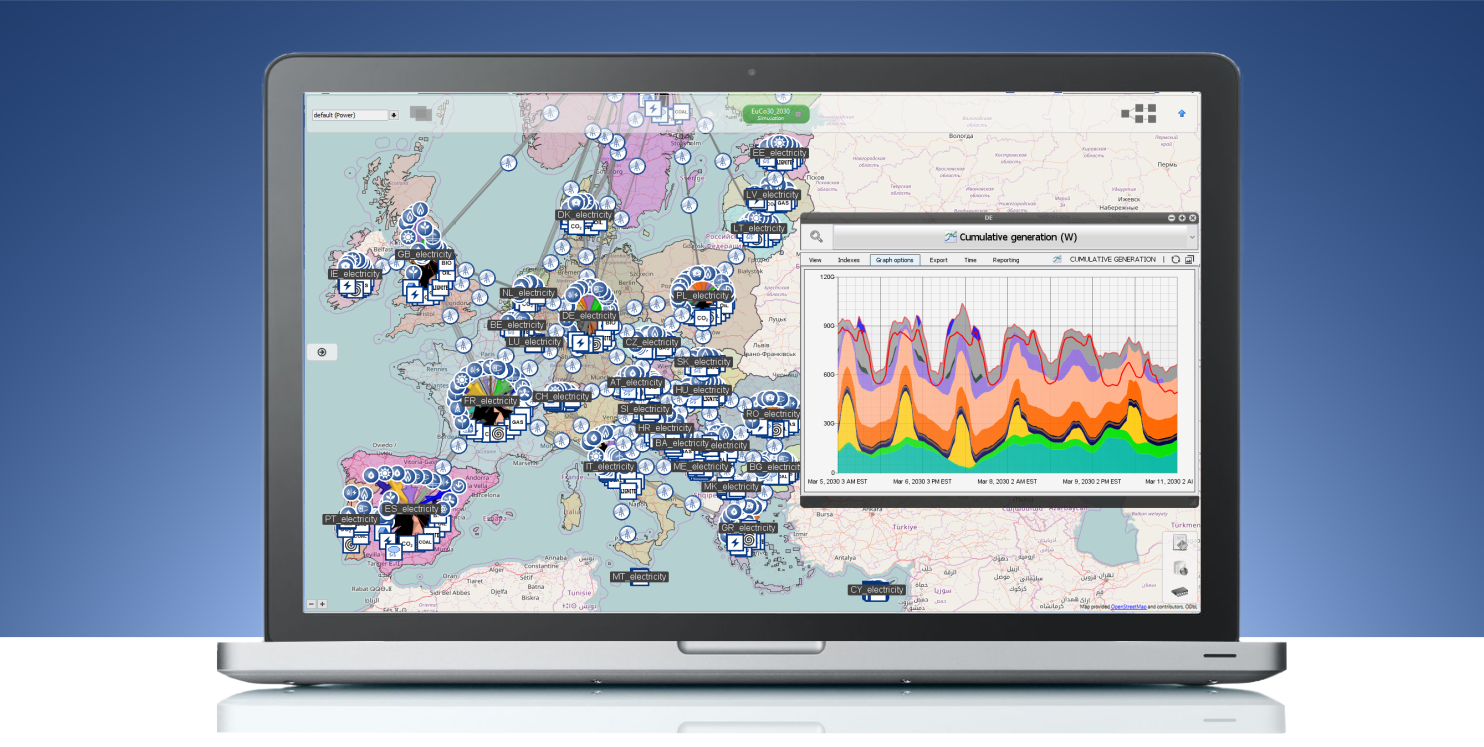Viewport: 1484px width, 747px height.
Task: Click the default (Power) view name field
Action: [x=349, y=115]
